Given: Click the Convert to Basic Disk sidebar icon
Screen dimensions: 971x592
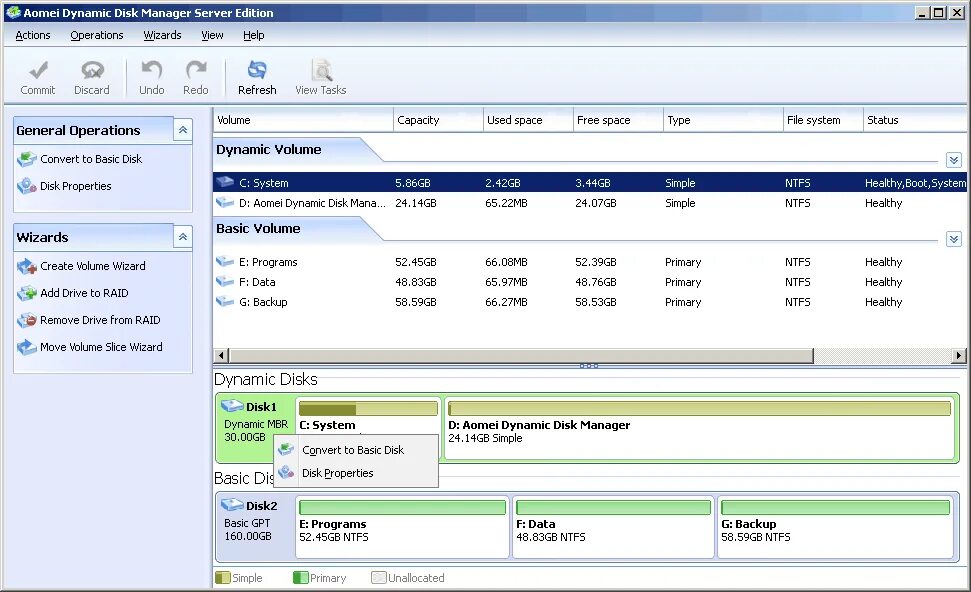Looking at the screenshot, I should pos(27,159).
